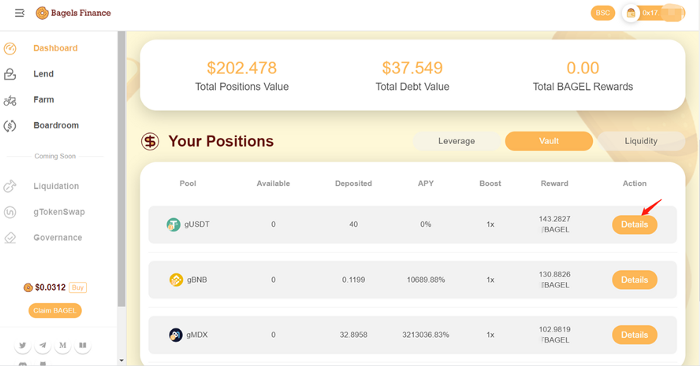Open the hamburger menu icon
The height and width of the screenshot is (366, 700).
coord(20,13)
